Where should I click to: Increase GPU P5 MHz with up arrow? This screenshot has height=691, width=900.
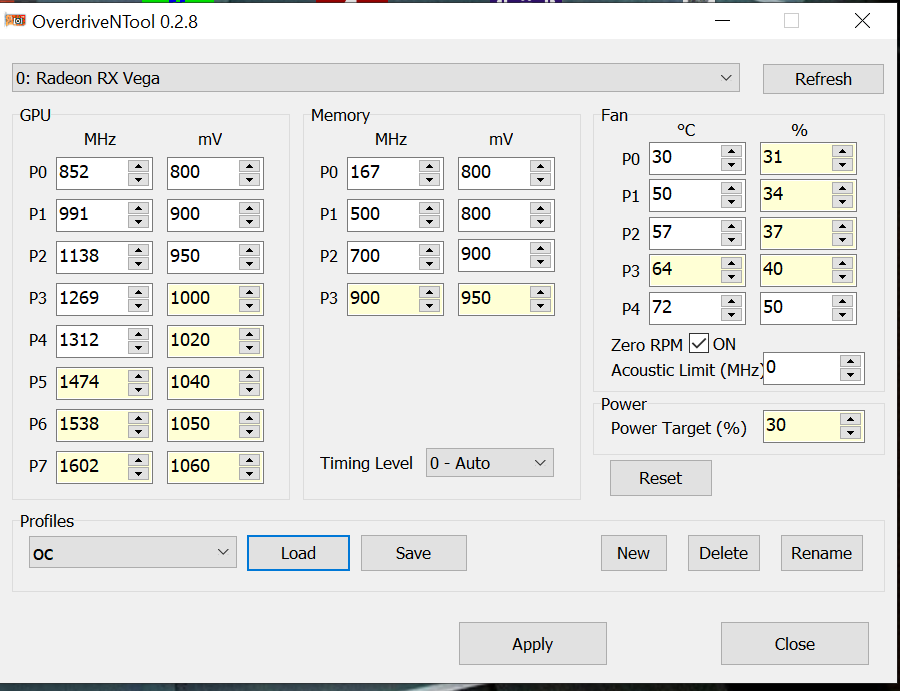pos(138,375)
